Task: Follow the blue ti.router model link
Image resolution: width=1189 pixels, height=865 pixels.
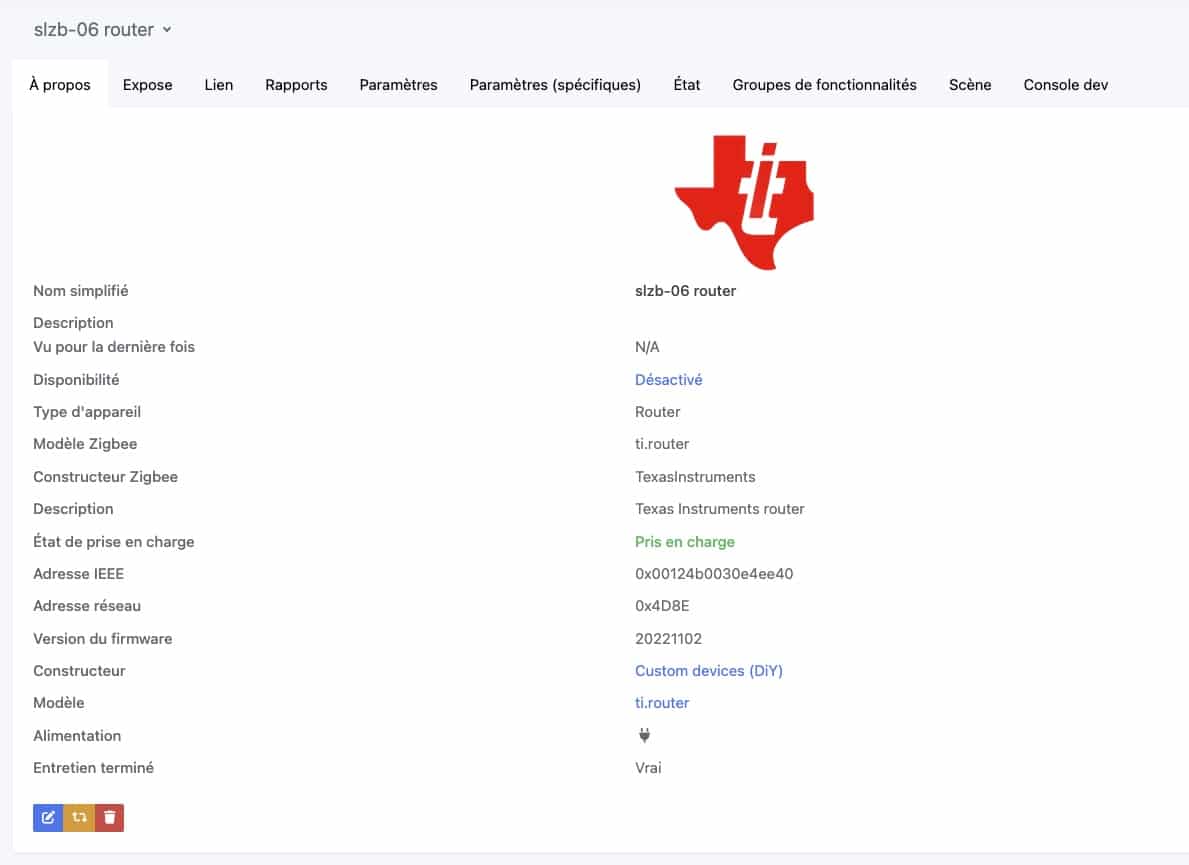Action: click(662, 703)
